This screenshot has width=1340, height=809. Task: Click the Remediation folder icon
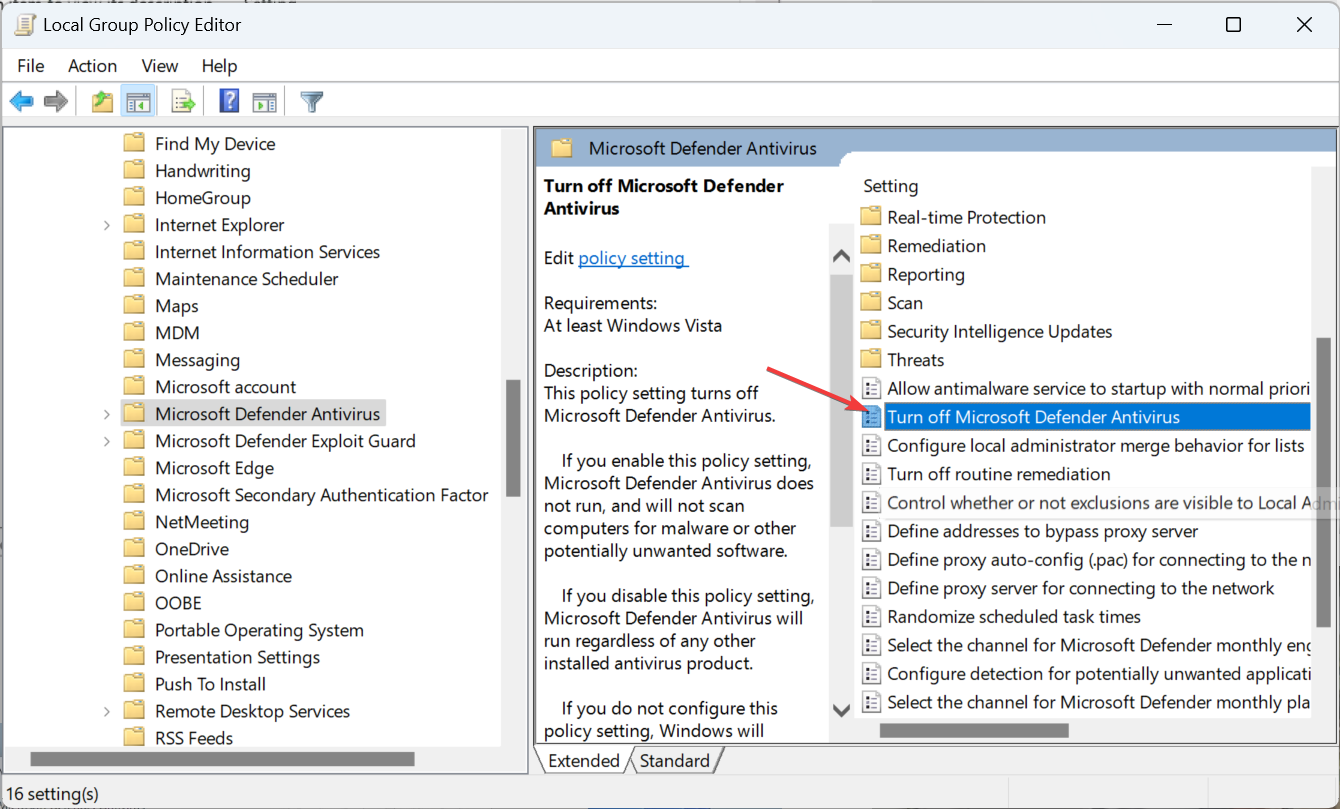(x=871, y=245)
